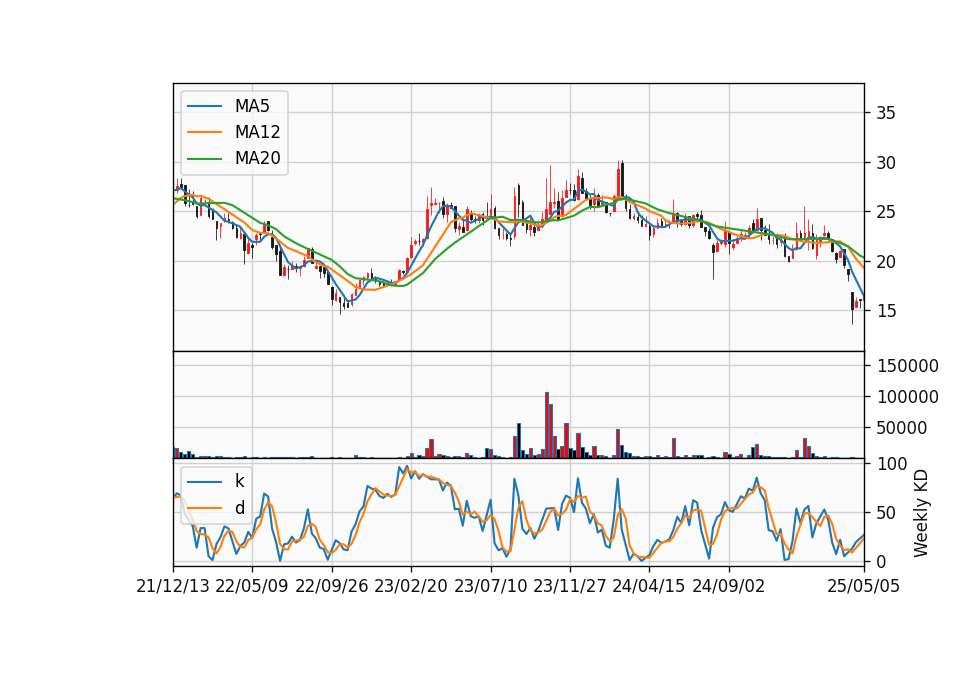
Task: Click the date label 22/05/09
Action: pyautogui.click(x=252, y=586)
